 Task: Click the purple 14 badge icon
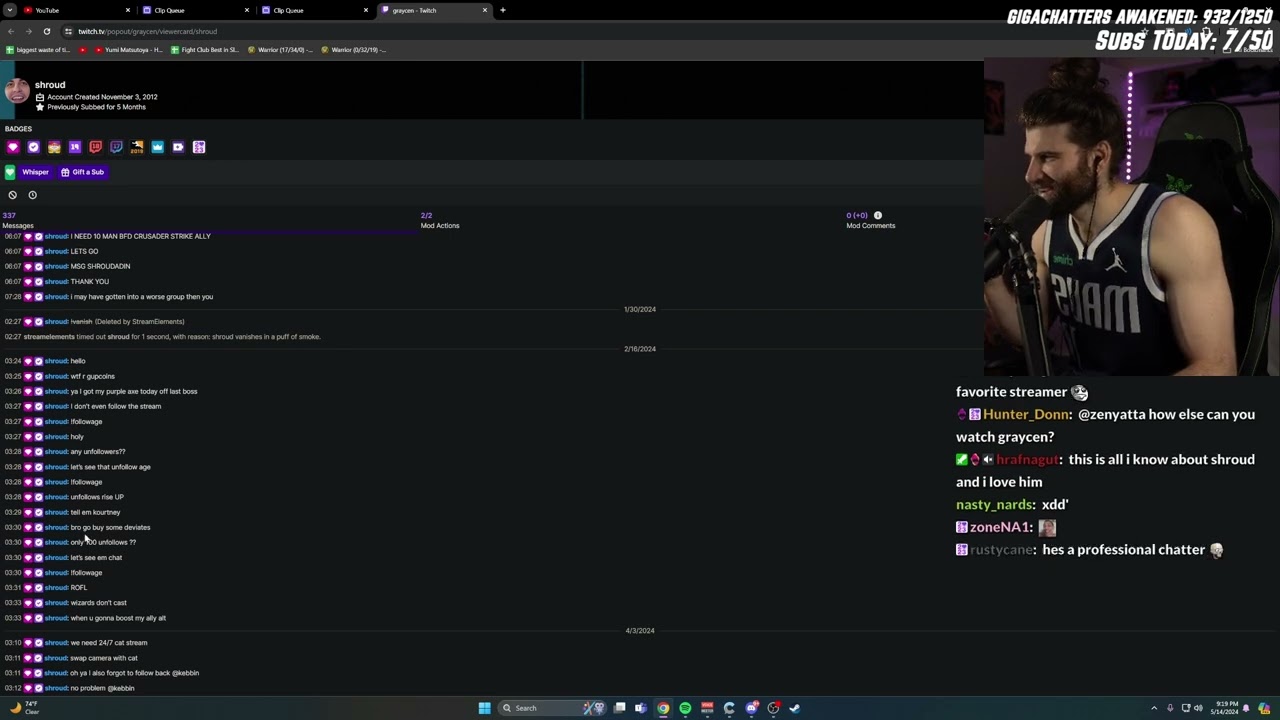coord(75,147)
